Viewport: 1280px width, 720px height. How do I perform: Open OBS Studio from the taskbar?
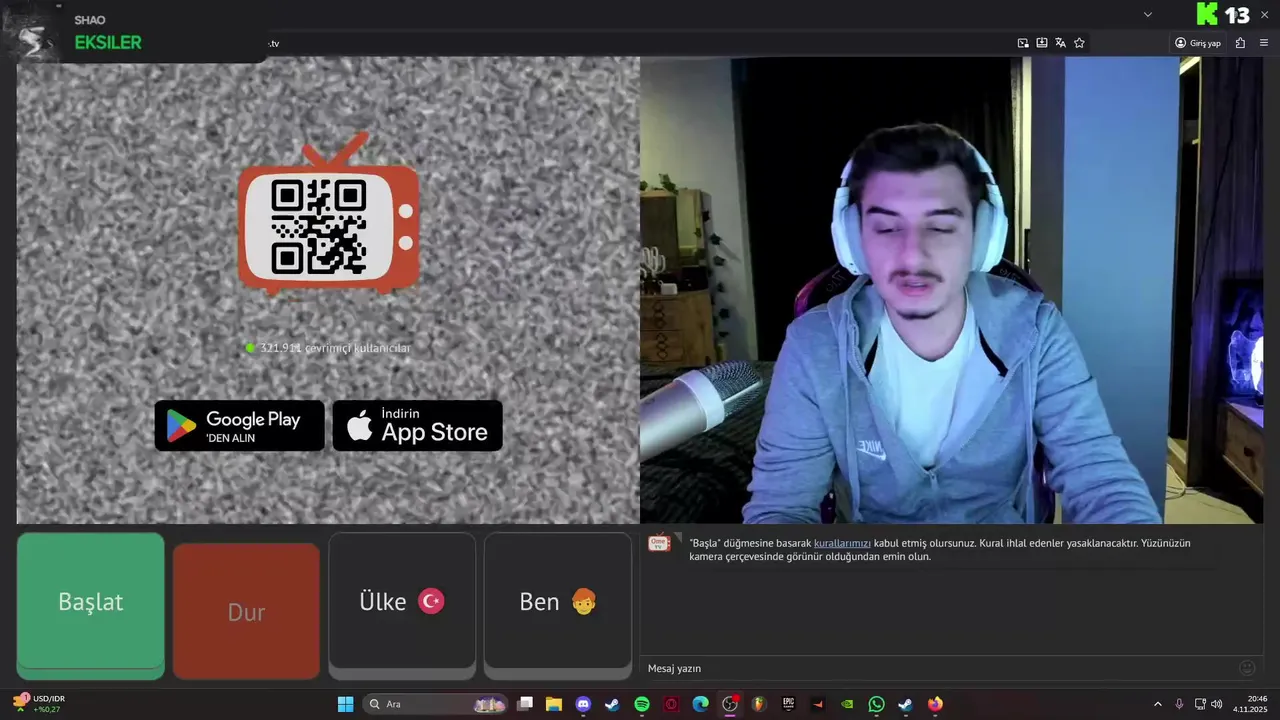(x=730, y=704)
